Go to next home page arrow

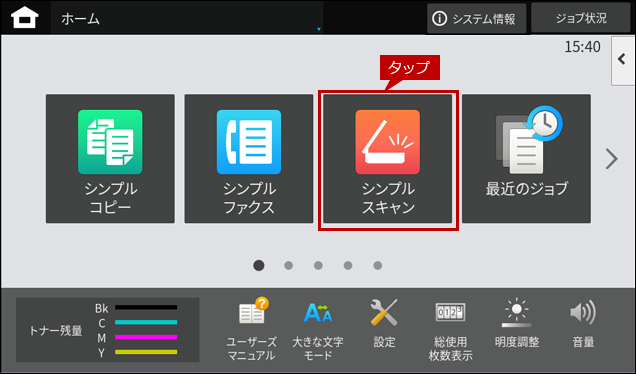[612, 159]
